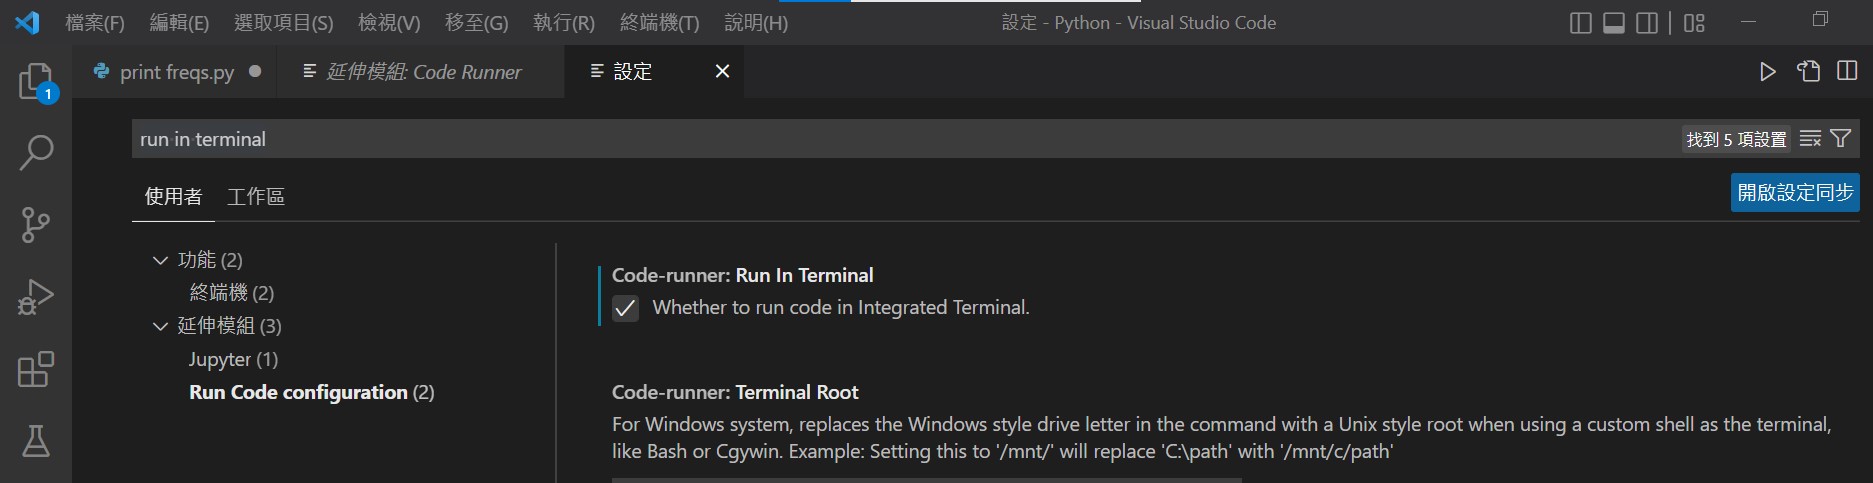
Task: Click the Run Code play icon
Action: tap(1768, 72)
